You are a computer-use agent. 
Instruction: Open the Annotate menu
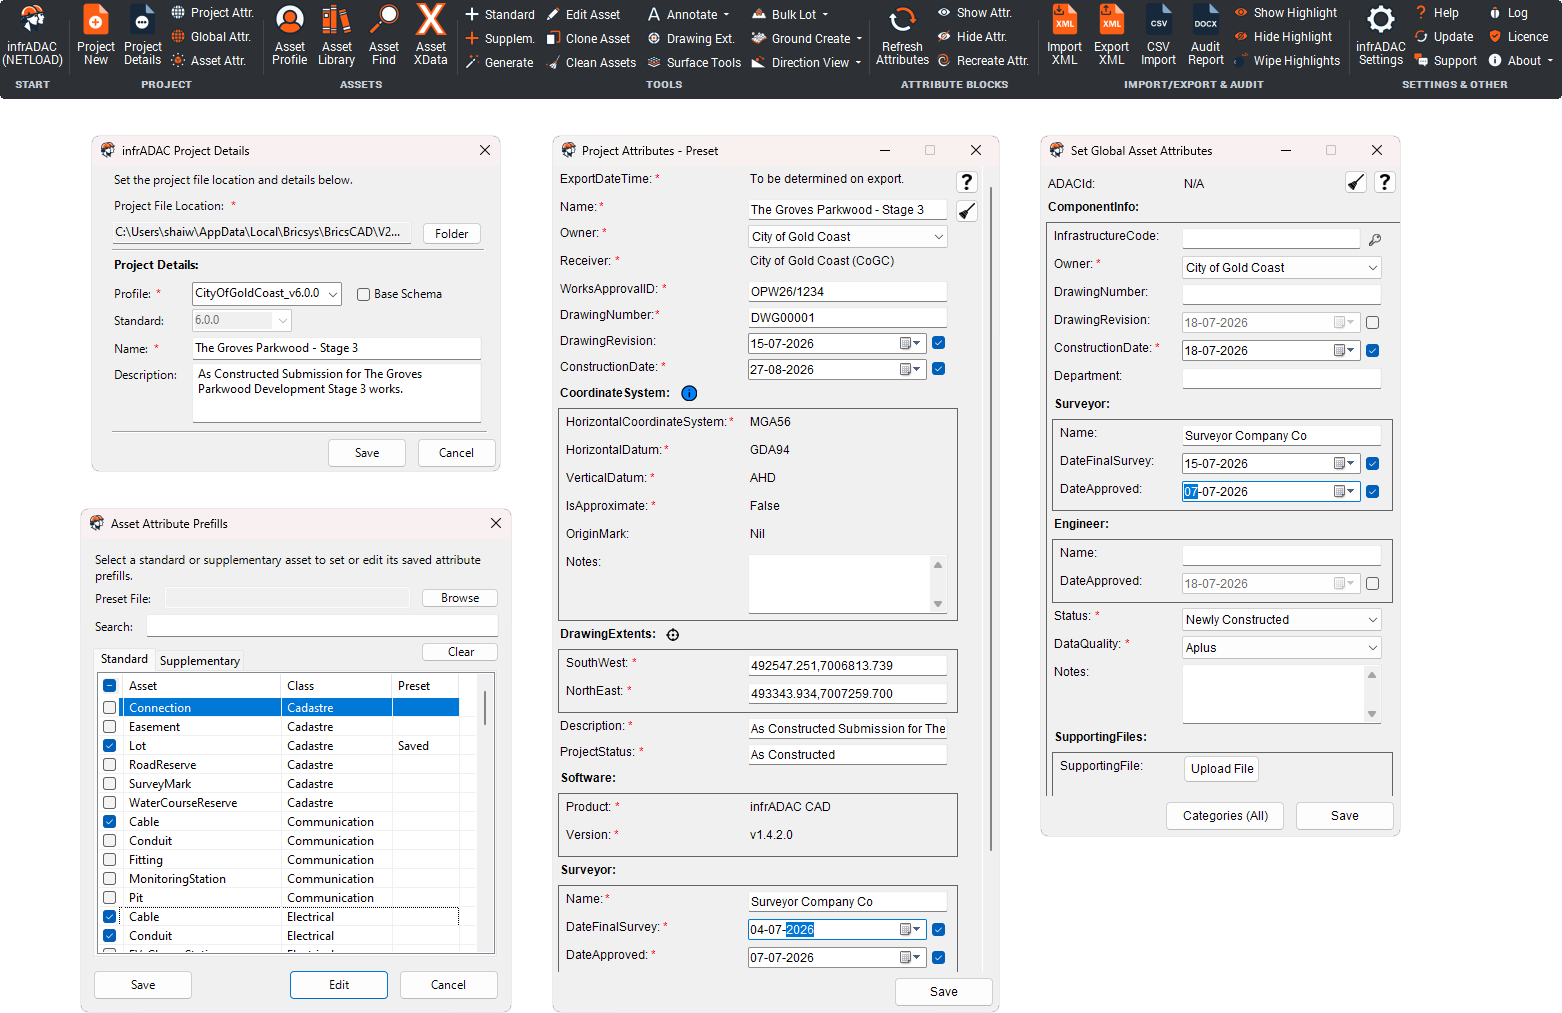pyautogui.click(x=688, y=14)
